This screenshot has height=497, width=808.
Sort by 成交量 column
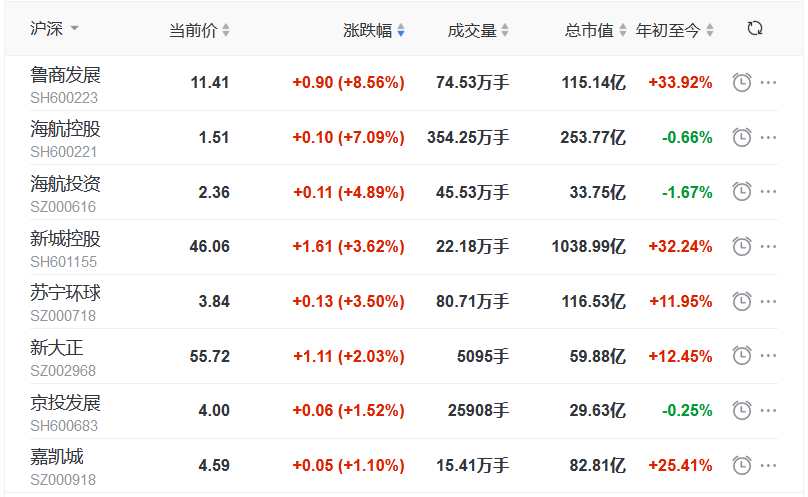478,30
